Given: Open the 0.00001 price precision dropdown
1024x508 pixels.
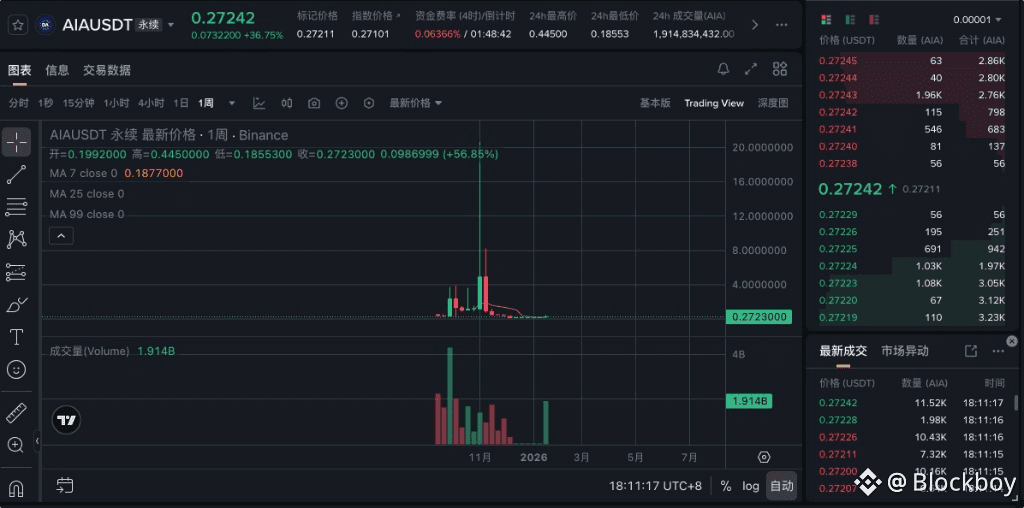Looking at the screenshot, I should [x=977, y=20].
